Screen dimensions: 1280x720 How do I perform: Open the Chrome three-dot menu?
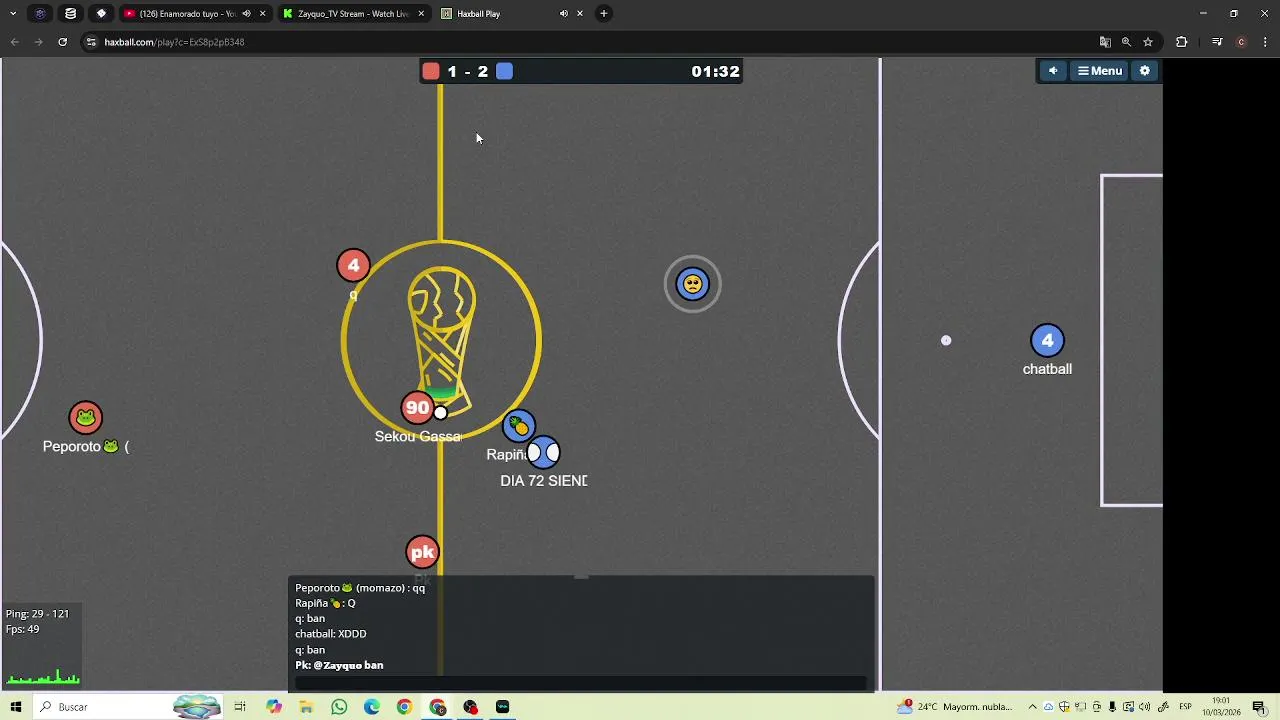coord(1265,42)
